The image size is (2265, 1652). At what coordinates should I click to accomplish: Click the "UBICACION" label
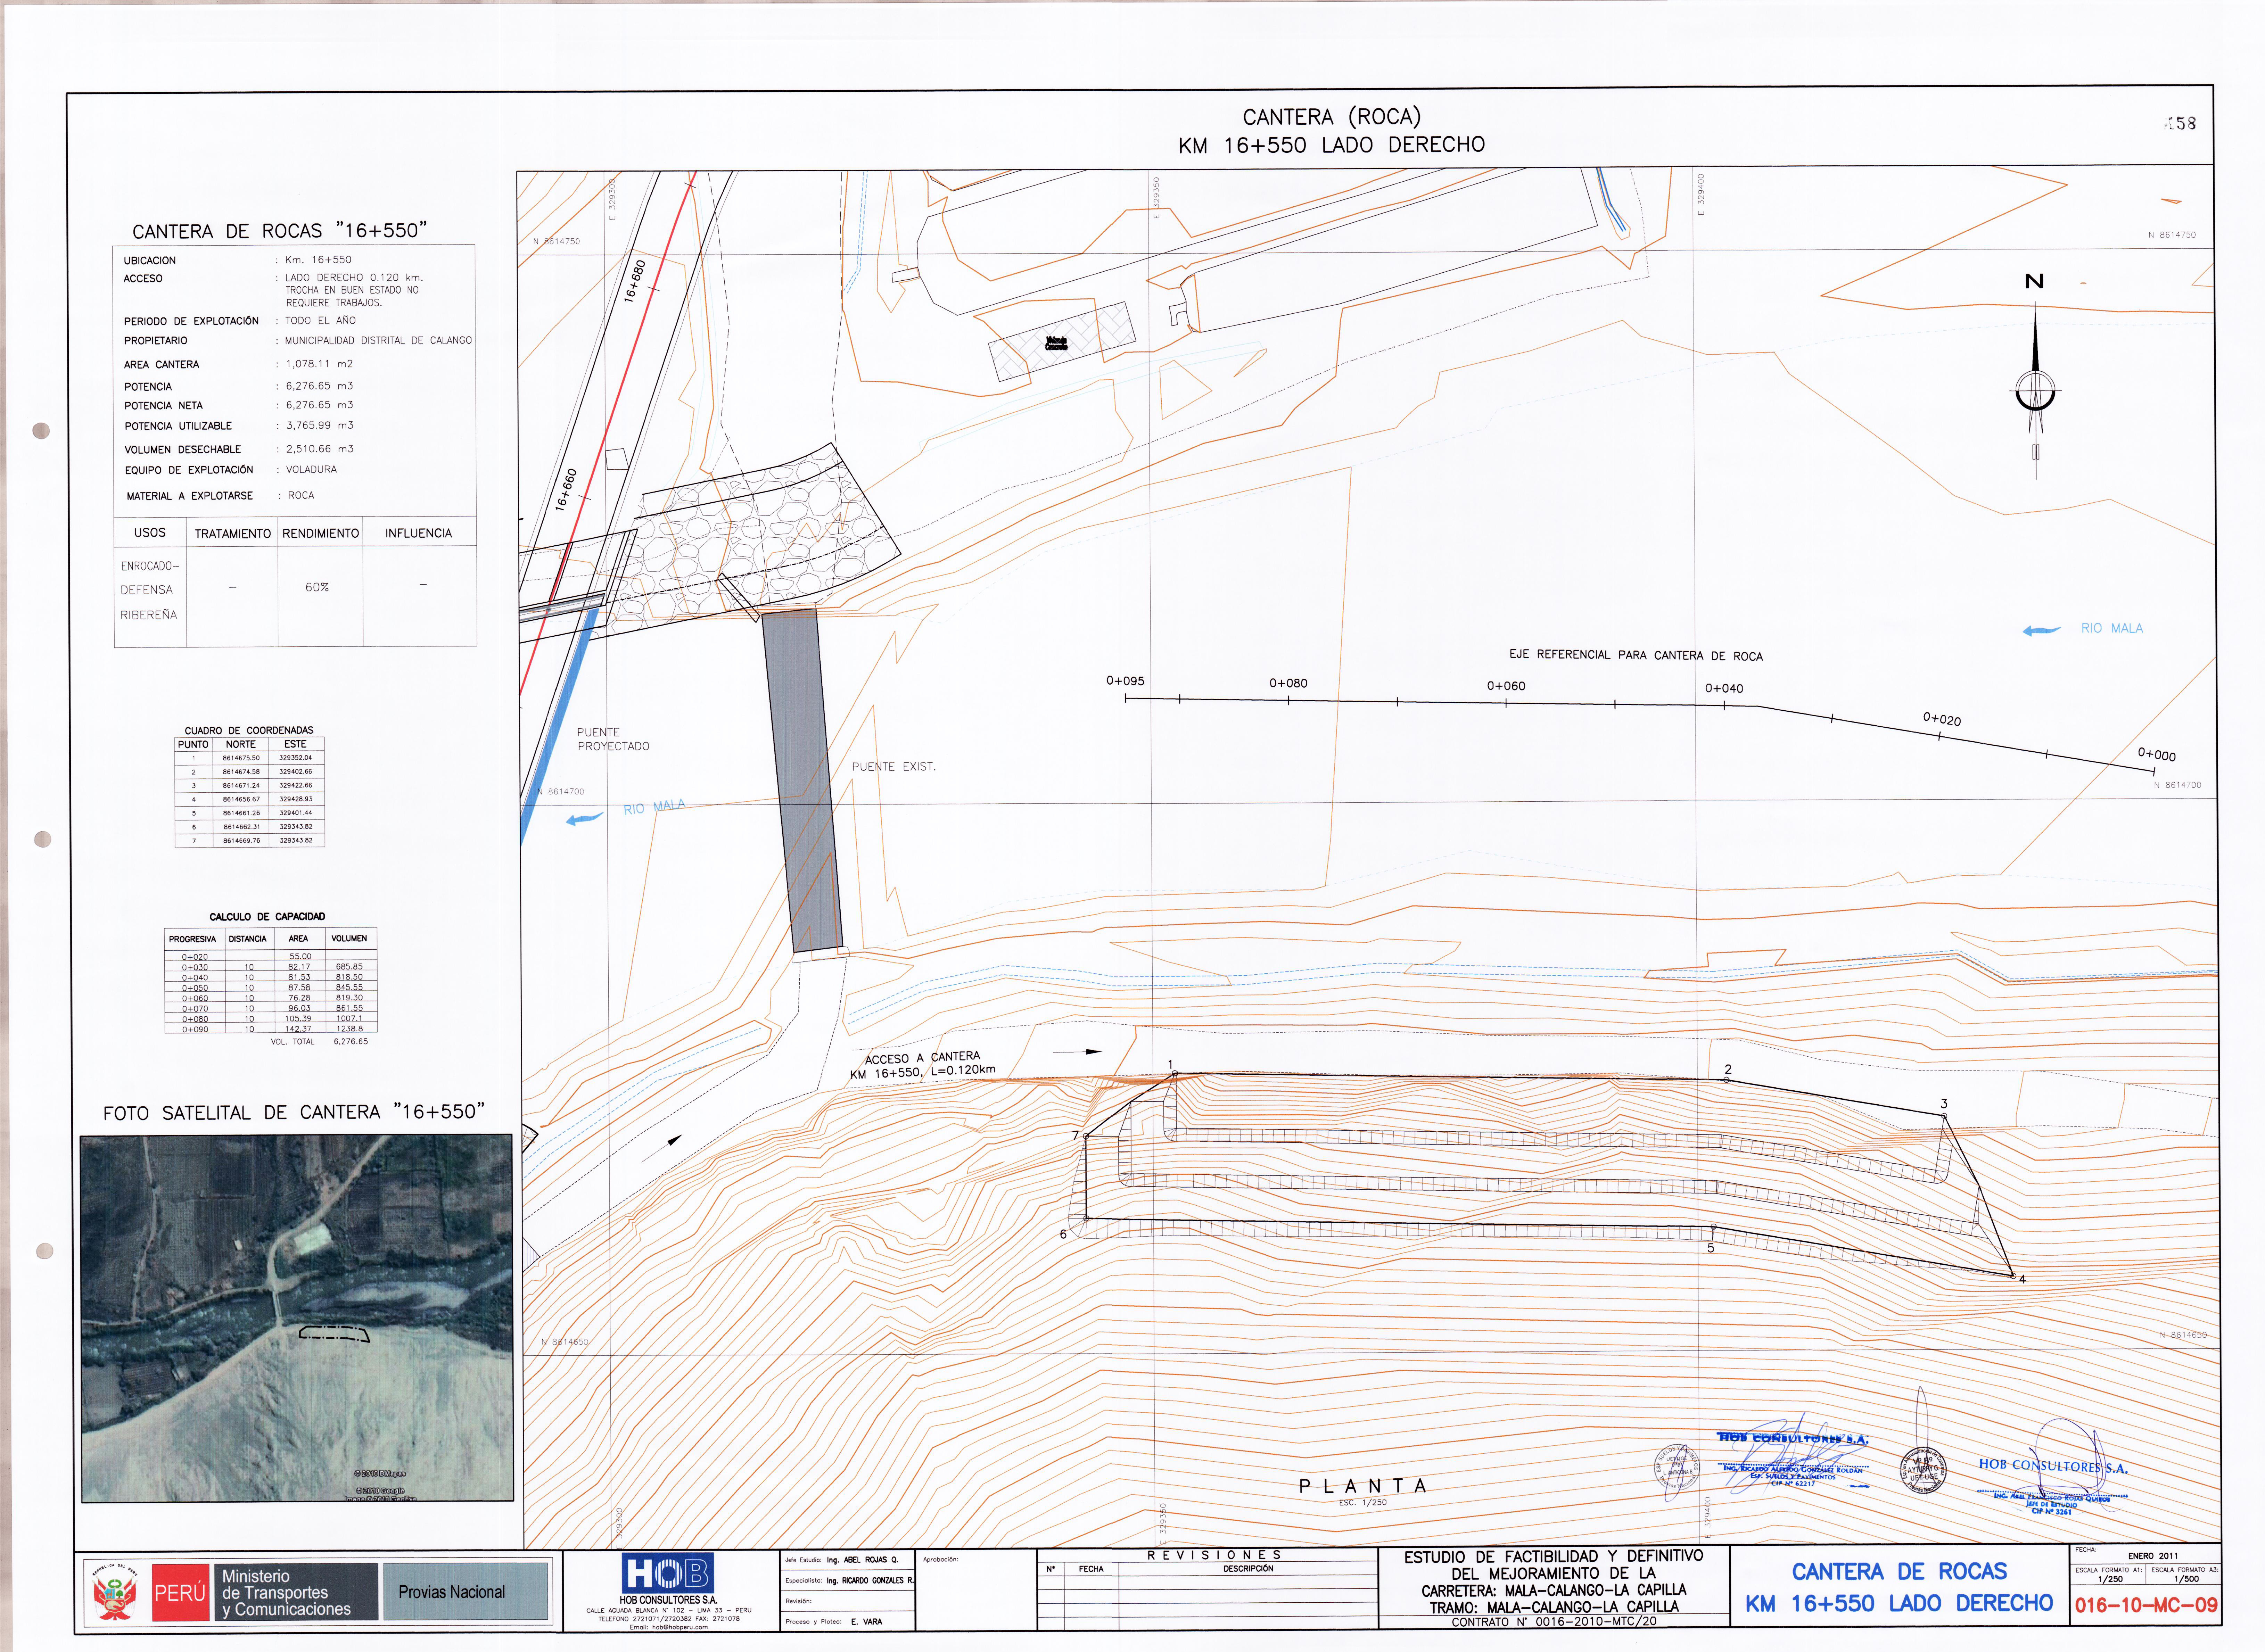click(x=150, y=261)
